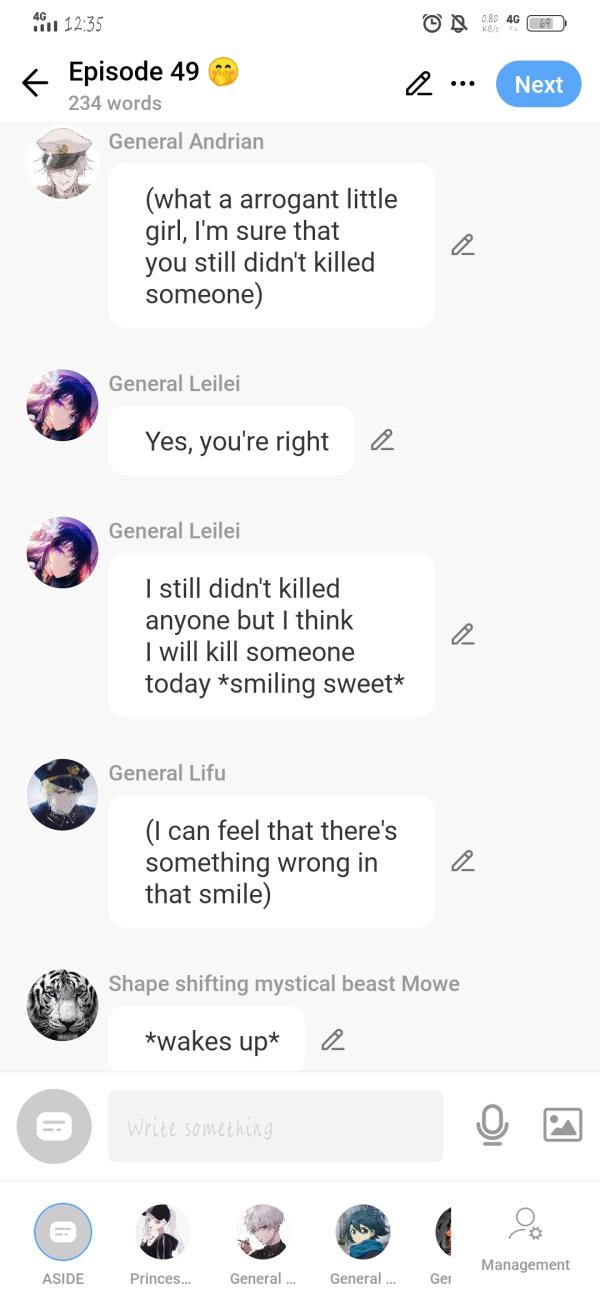Select the ASIDE speaker tab
Viewport: 600px width, 1300px height.
[x=63, y=1232]
